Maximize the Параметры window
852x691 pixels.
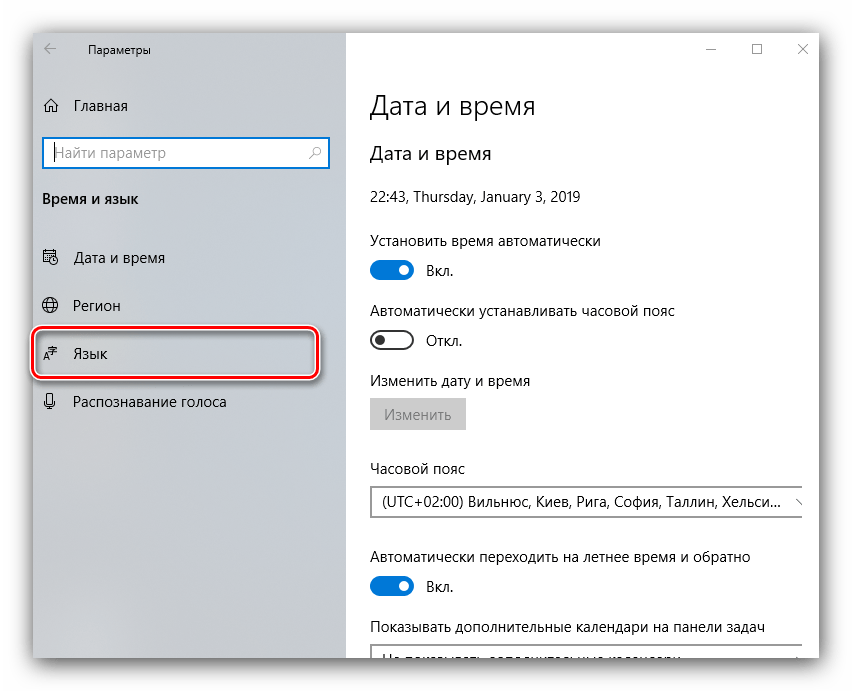click(x=757, y=49)
